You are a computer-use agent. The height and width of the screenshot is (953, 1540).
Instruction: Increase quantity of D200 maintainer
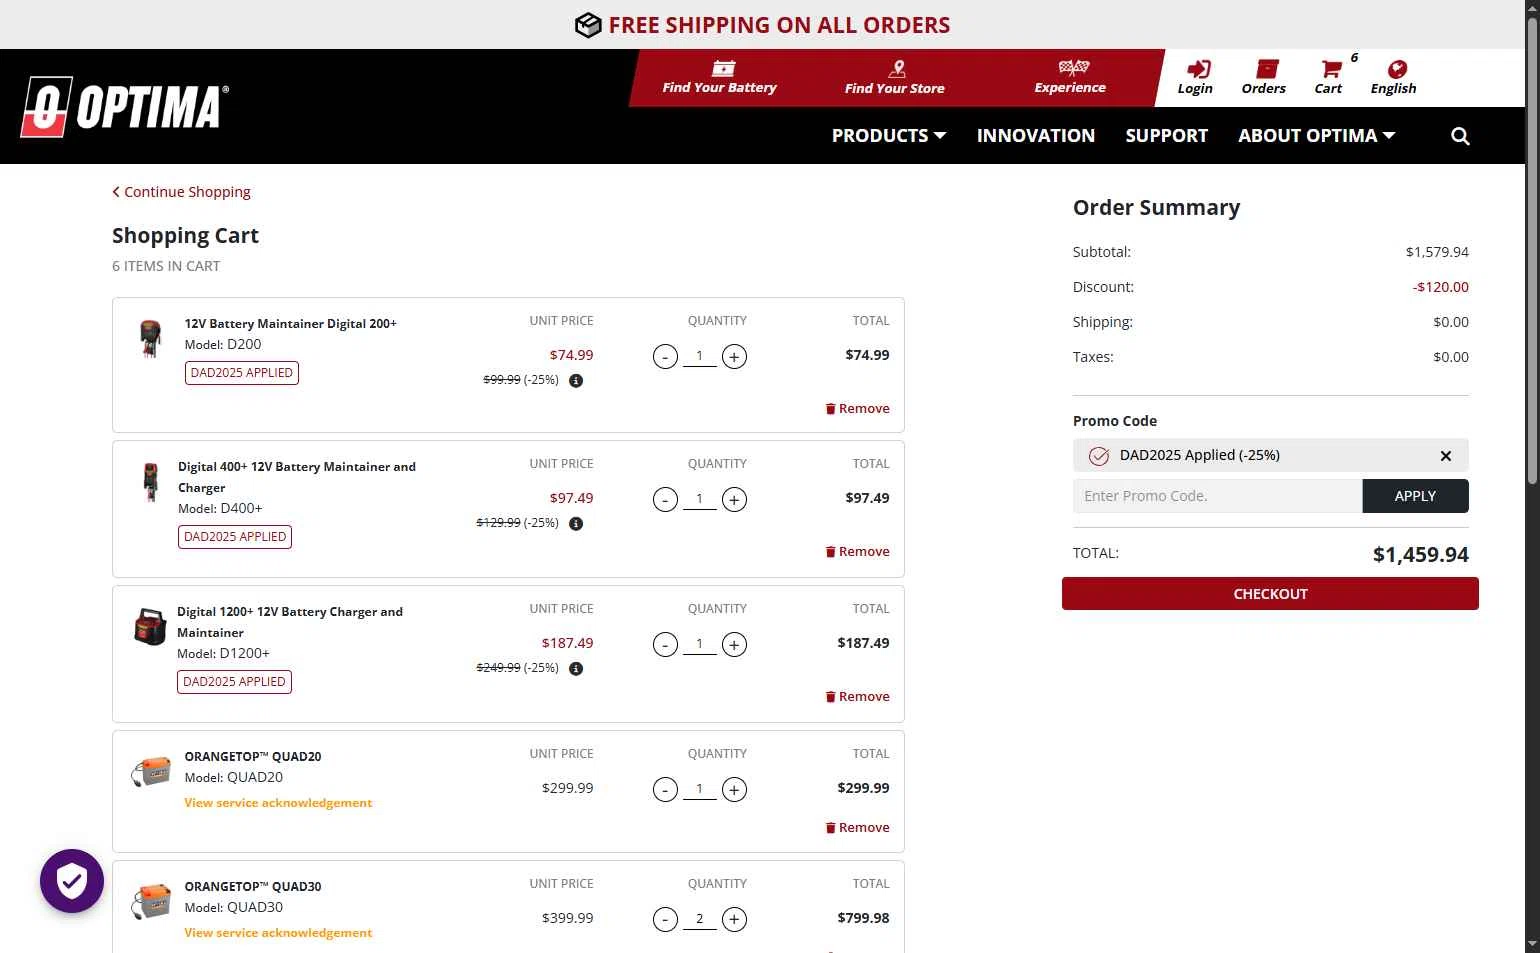[734, 357]
